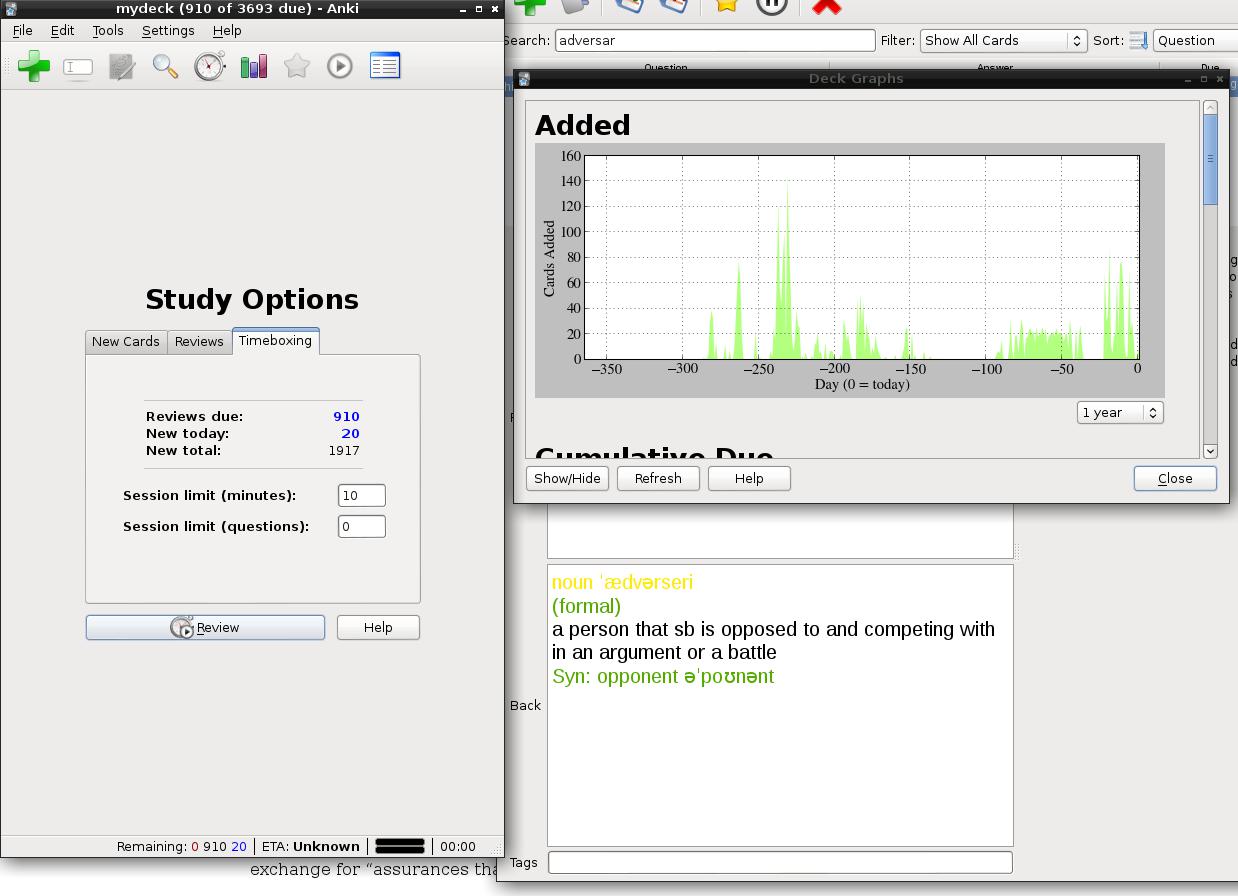Click the Question column header in browser
Screen dimensions: 1238x896
pyautogui.click(x=666, y=68)
